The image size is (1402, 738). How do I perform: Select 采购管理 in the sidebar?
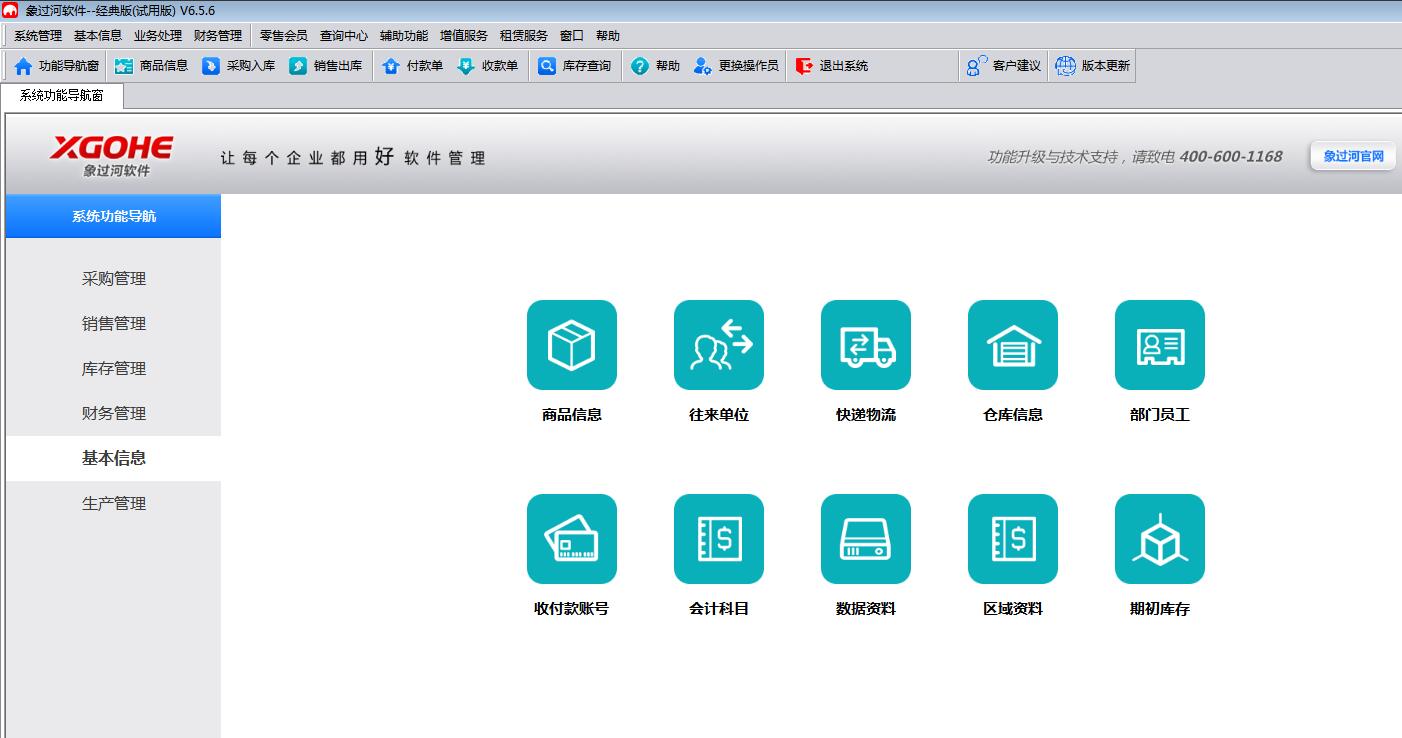pyautogui.click(x=114, y=279)
